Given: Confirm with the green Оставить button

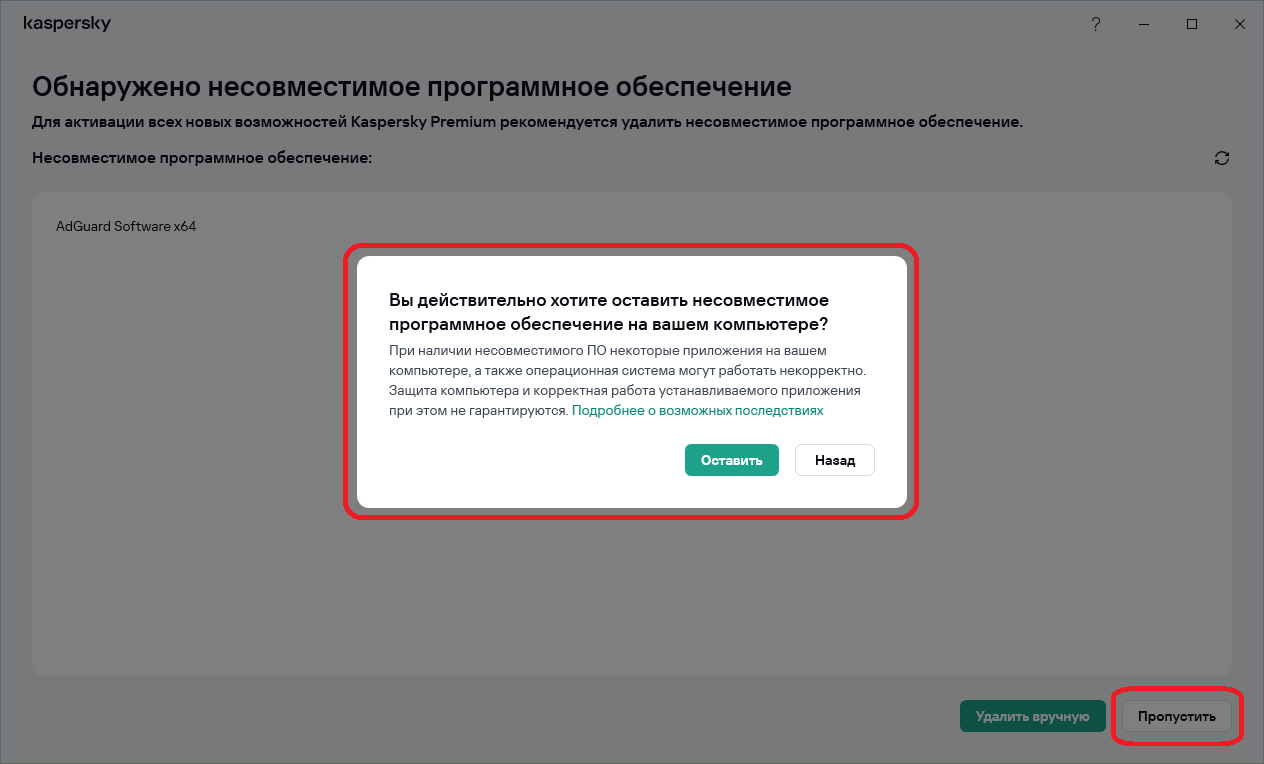Looking at the screenshot, I should (731, 460).
